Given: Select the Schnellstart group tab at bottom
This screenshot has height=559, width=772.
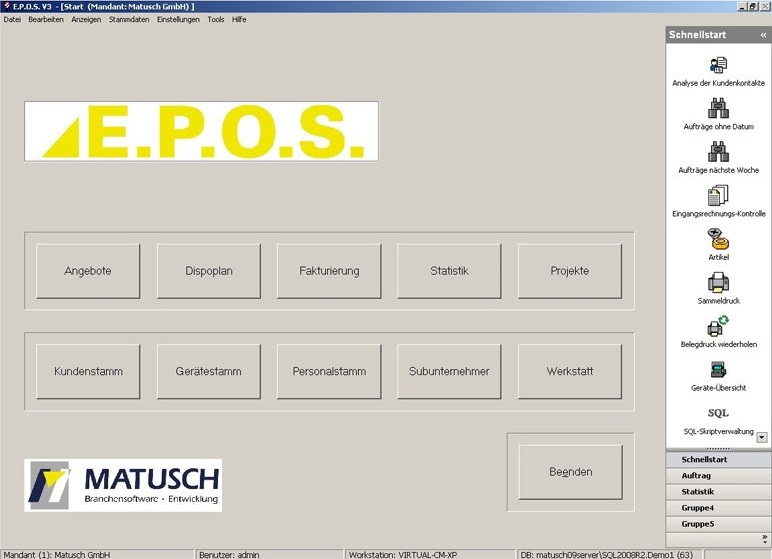Looking at the screenshot, I should click(718, 460).
